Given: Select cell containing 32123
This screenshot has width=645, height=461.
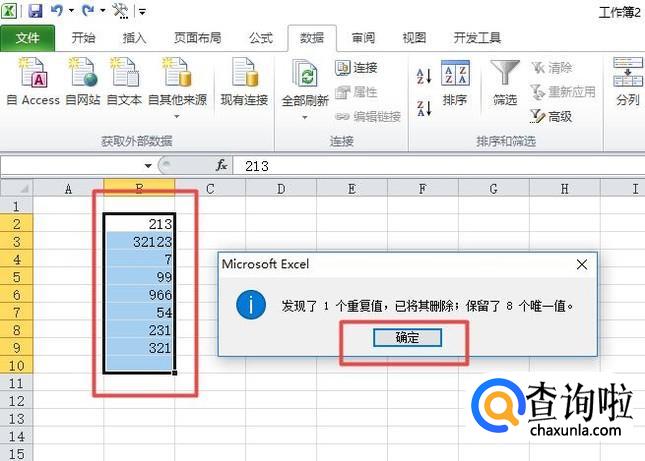Looking at the screenshot, I should tap(139, 241).
